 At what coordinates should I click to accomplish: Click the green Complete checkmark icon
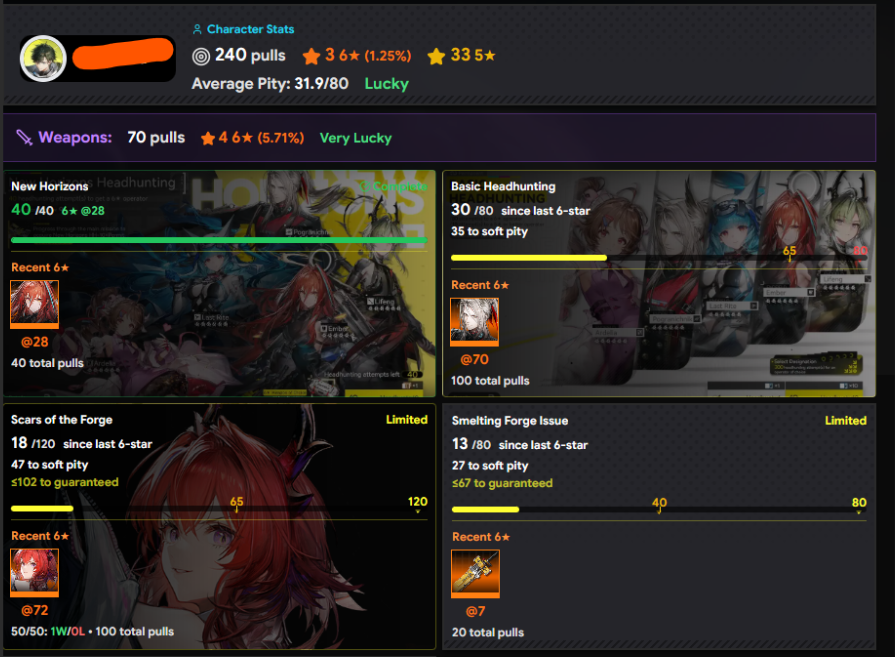[x=365, y=187]
